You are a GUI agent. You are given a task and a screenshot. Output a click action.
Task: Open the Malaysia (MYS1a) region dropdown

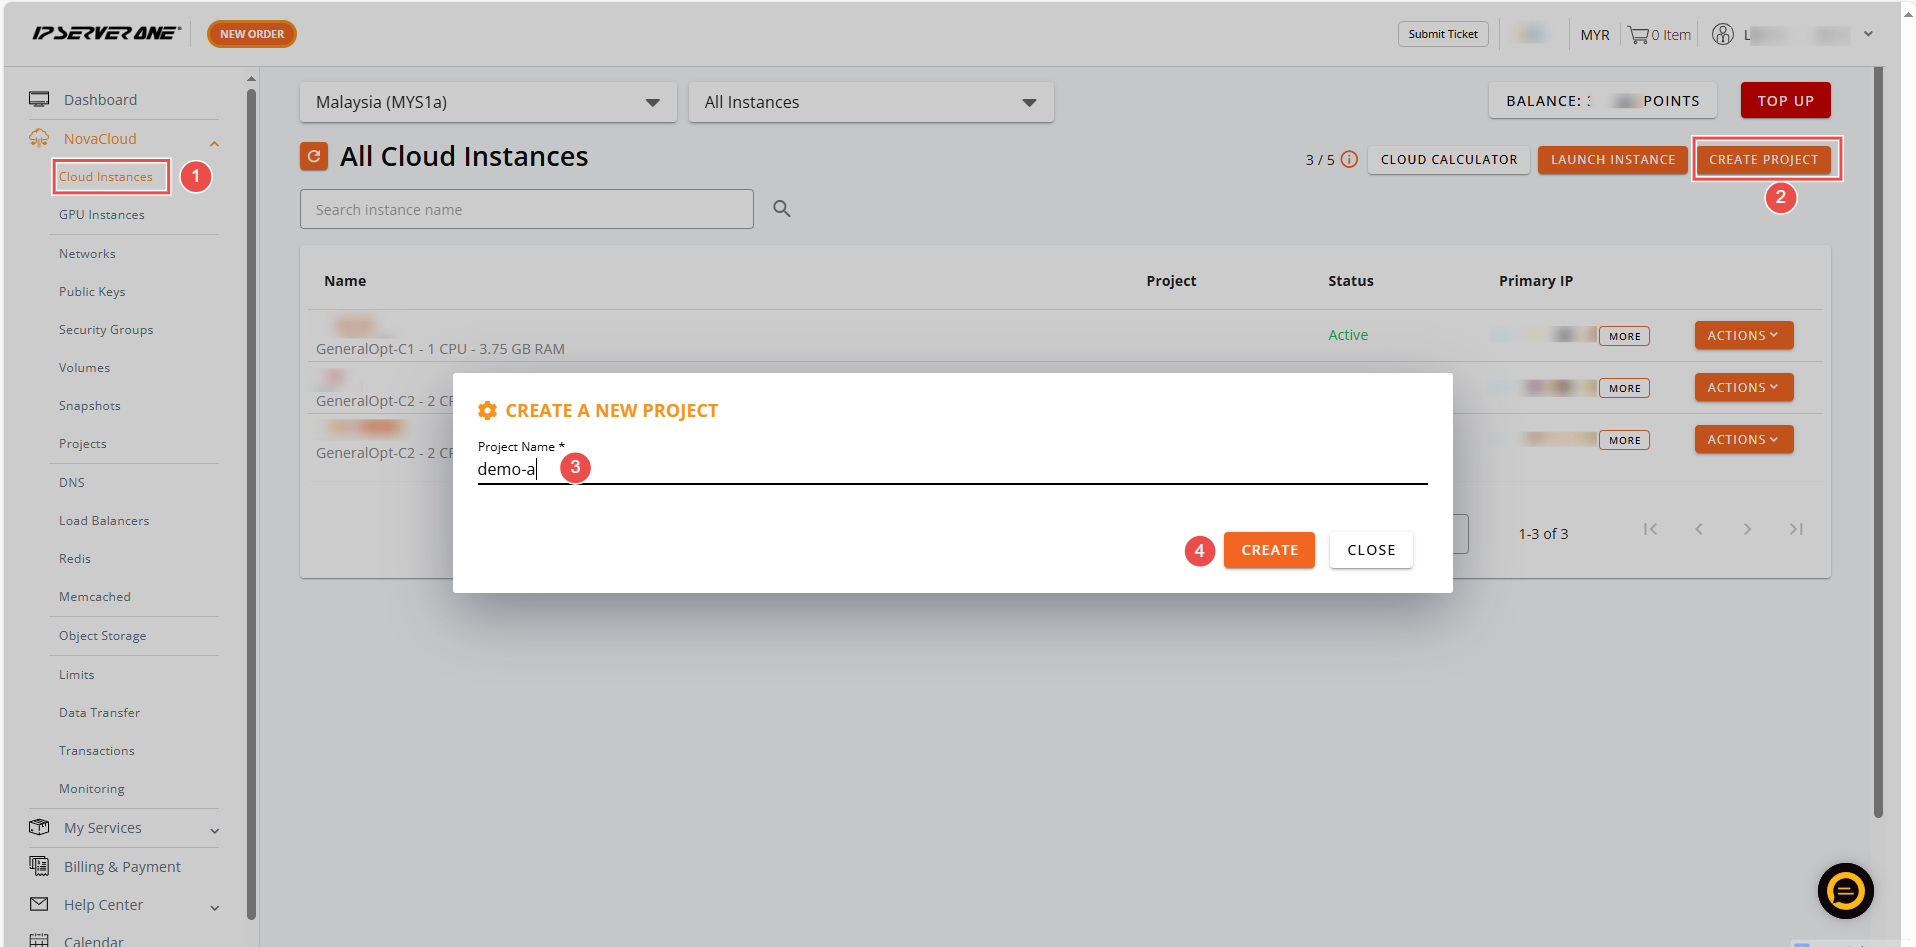pyautogui.click(x=487, y=102)
